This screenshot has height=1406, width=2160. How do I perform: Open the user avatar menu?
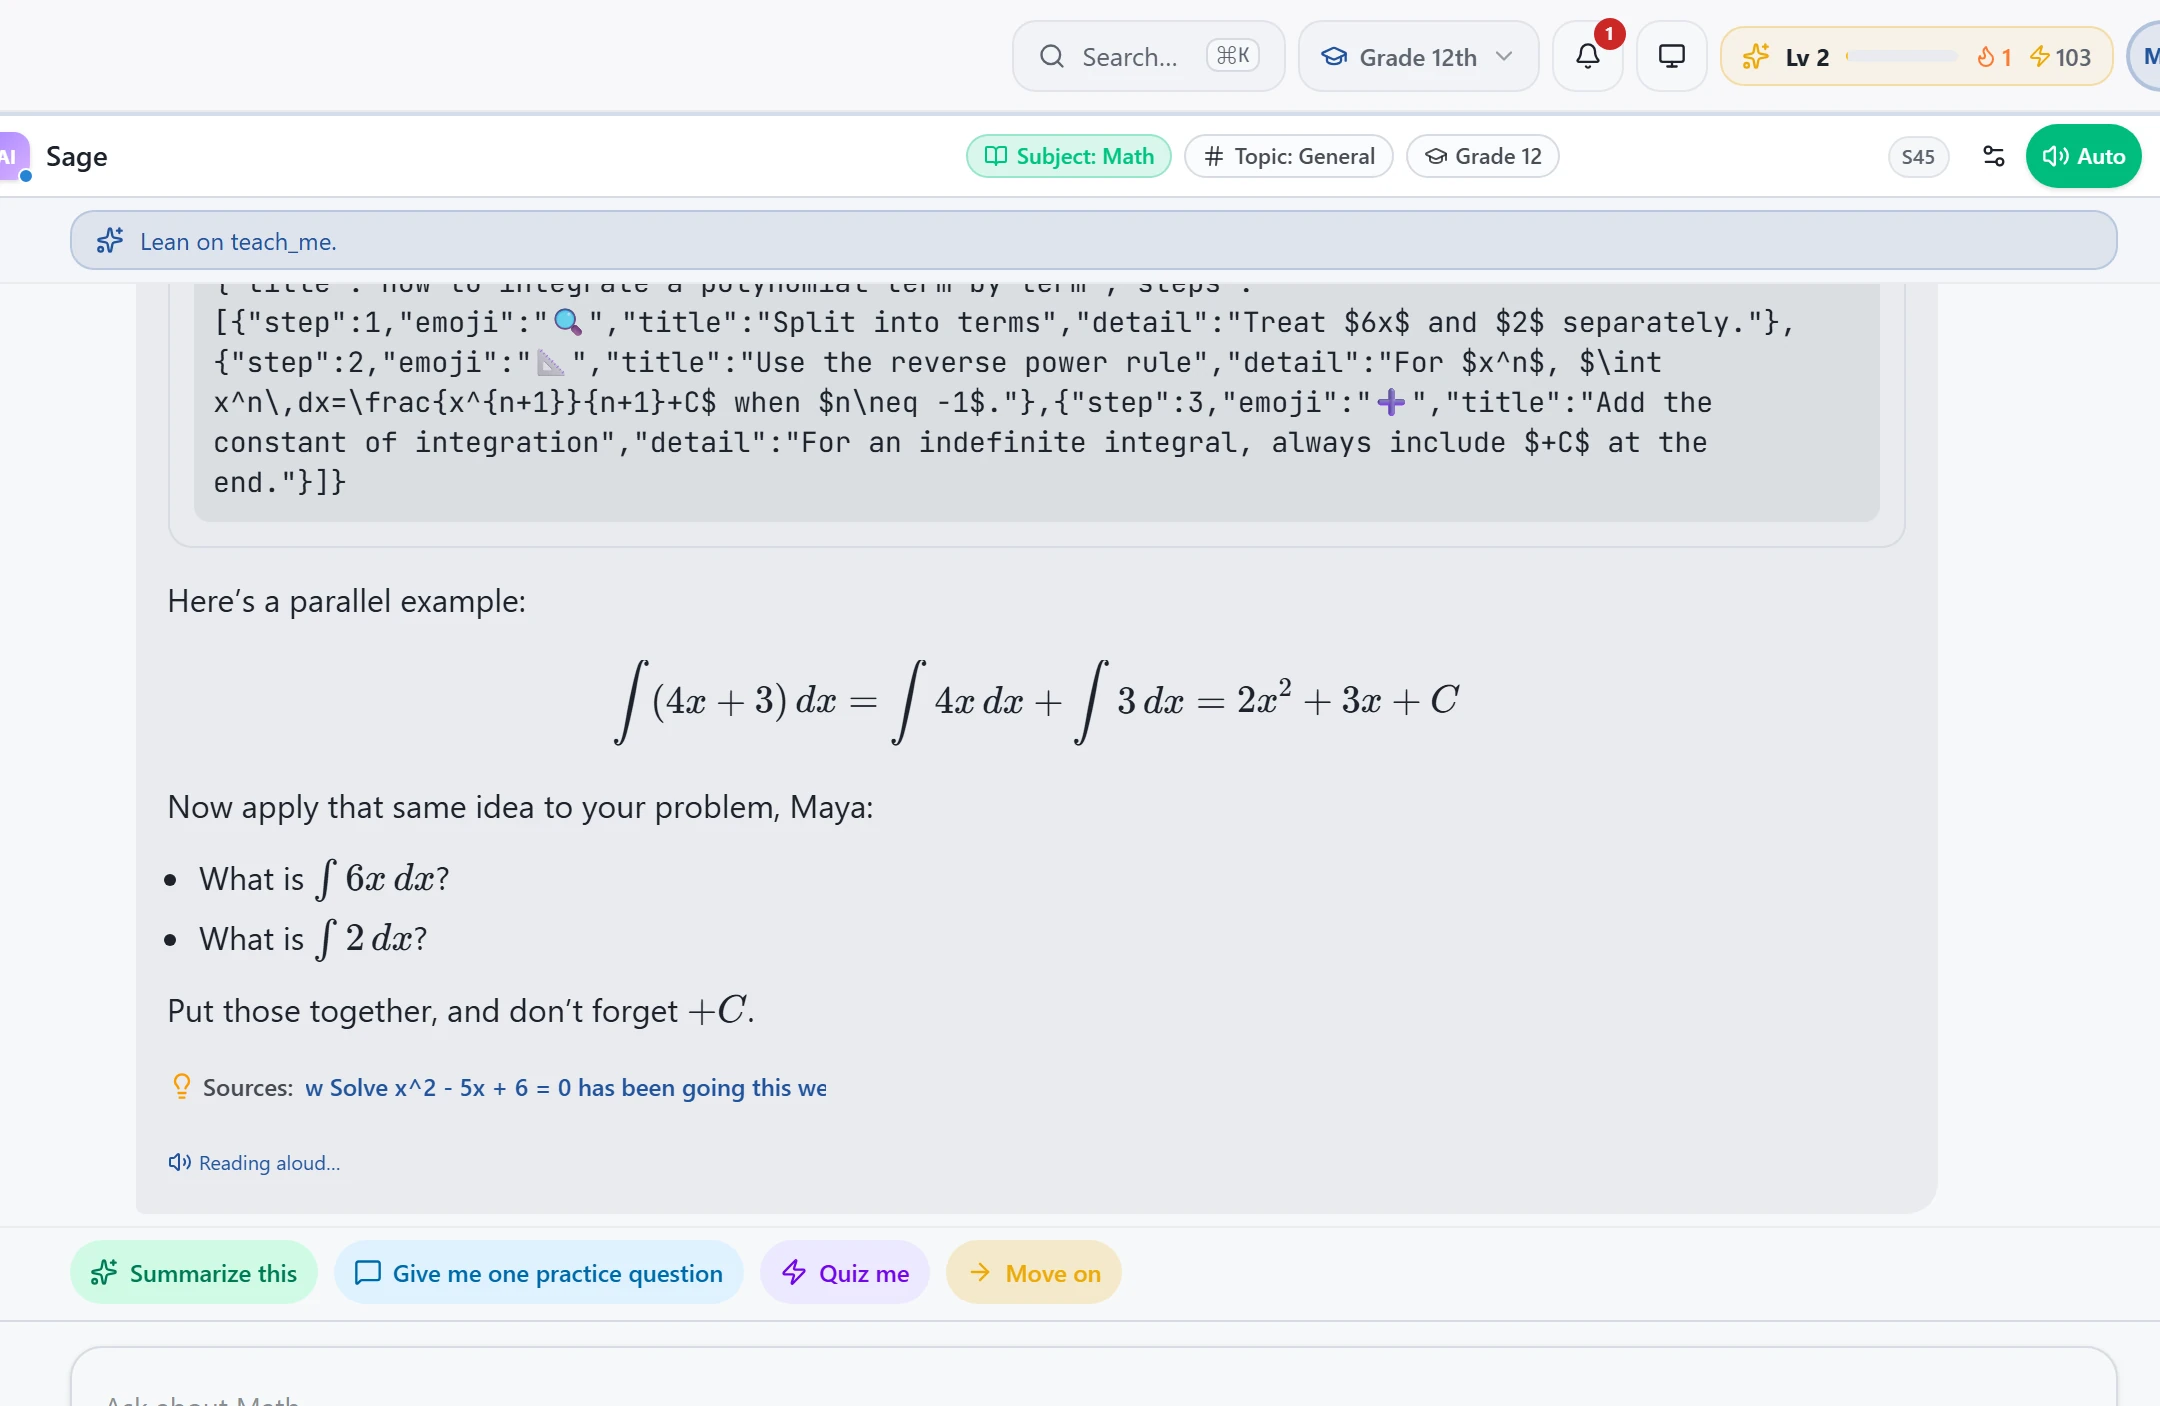point(2145,57)
